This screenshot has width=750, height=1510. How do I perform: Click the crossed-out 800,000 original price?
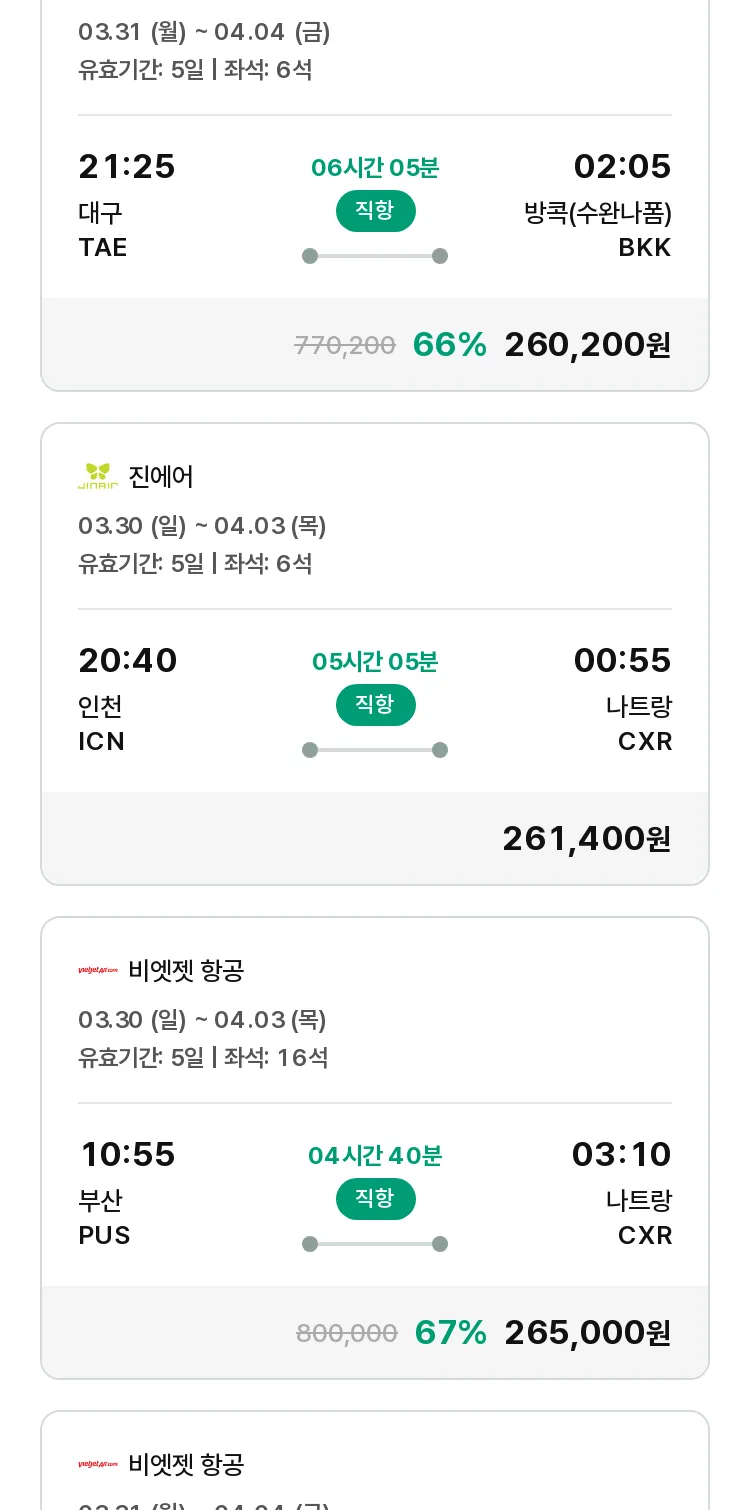[x=347, y=1334]
